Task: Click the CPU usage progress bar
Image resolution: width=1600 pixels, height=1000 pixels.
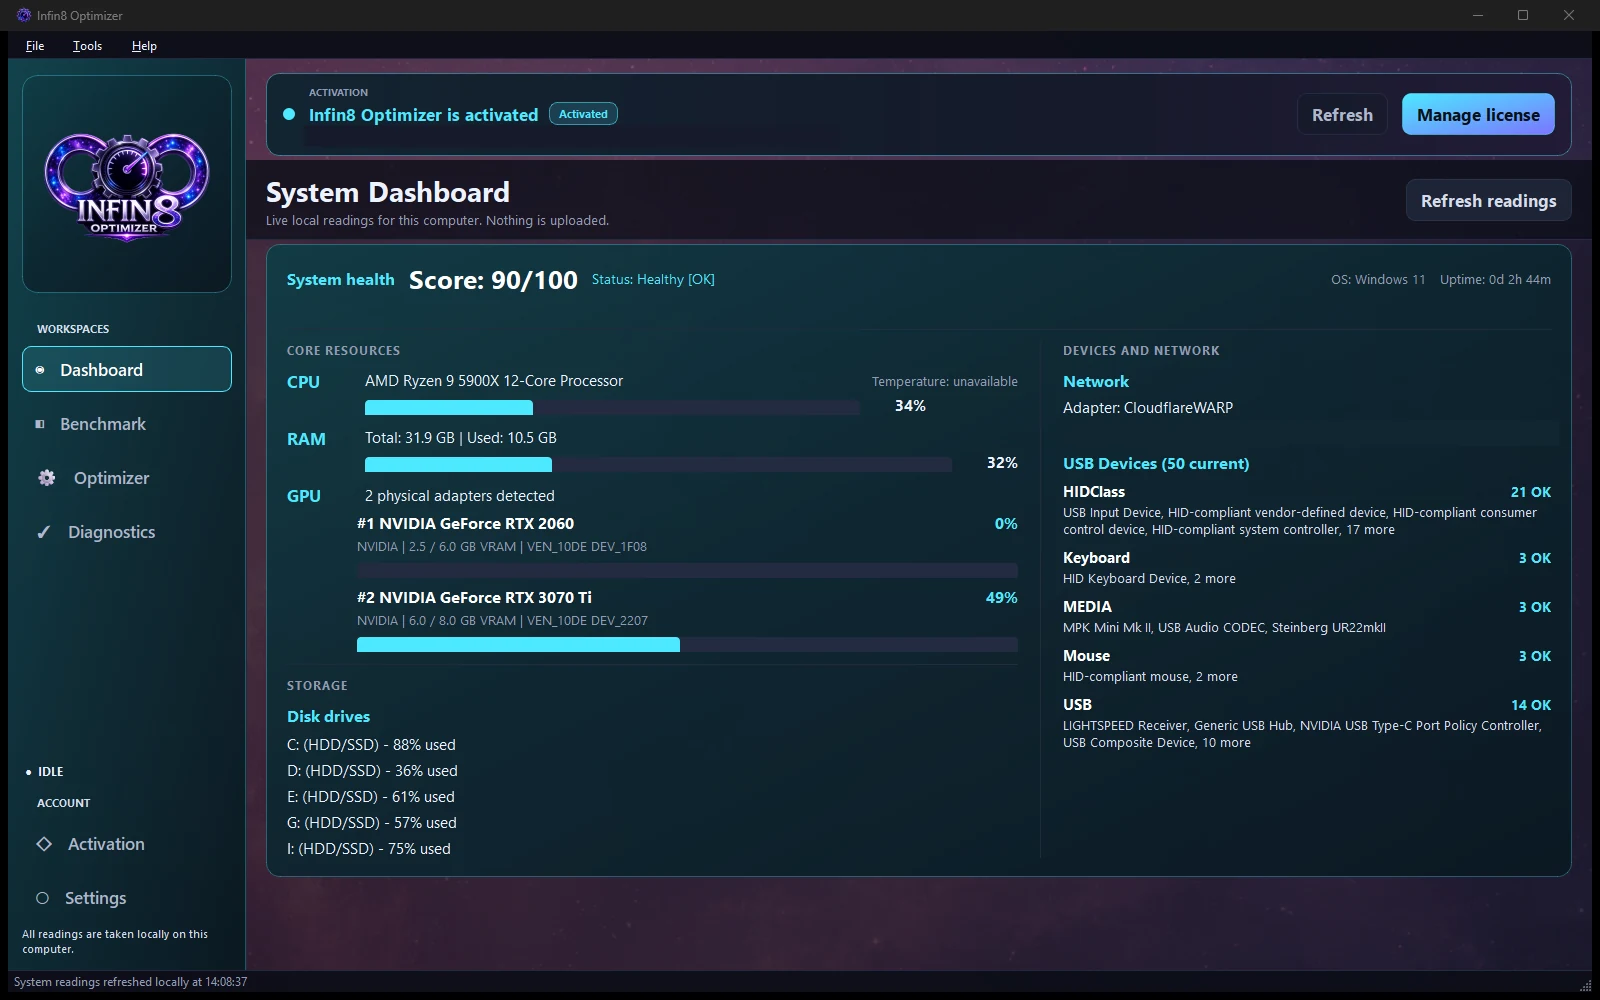Action: [x=612, y=407]
